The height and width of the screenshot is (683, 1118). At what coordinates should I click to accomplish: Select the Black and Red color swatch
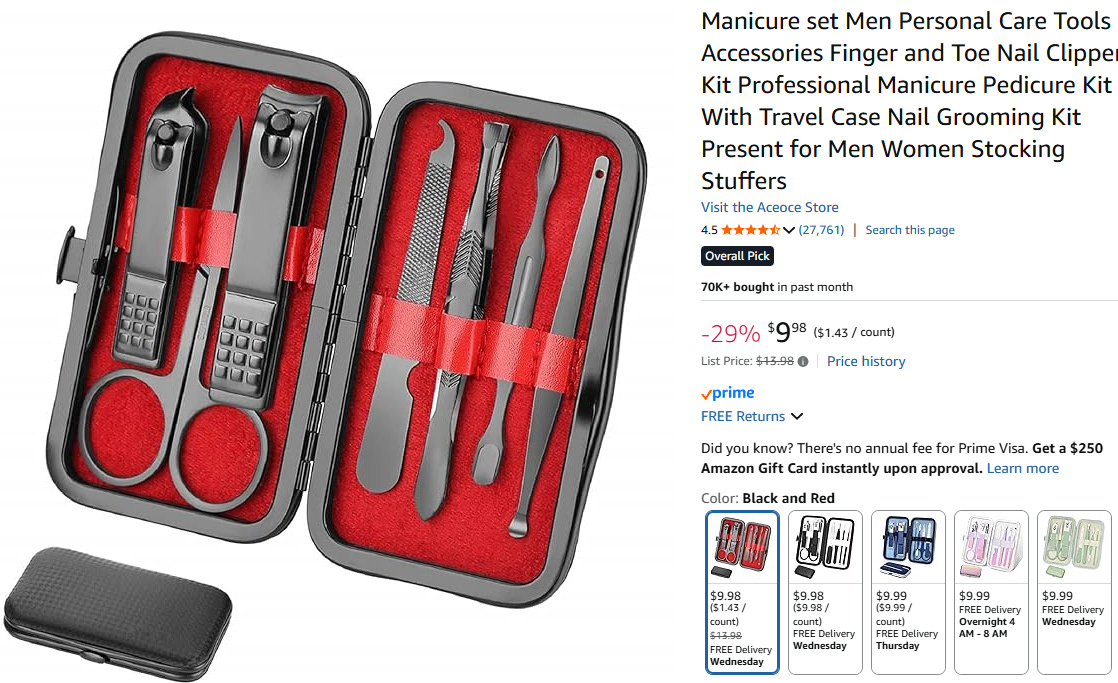click(x=742, y=592)
